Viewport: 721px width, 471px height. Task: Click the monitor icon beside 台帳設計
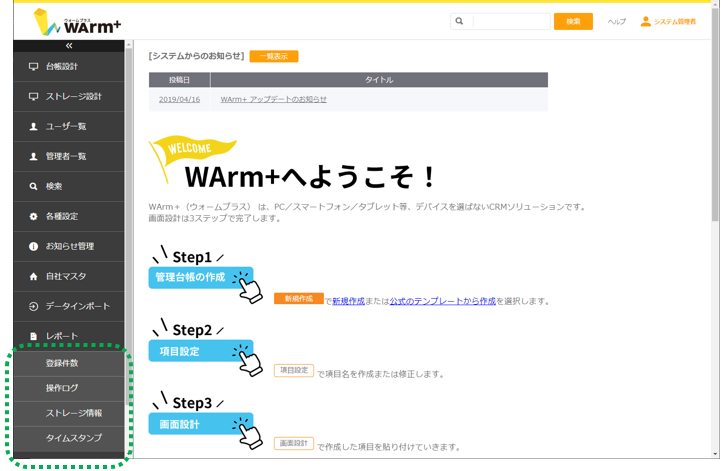tap(34, 66)
